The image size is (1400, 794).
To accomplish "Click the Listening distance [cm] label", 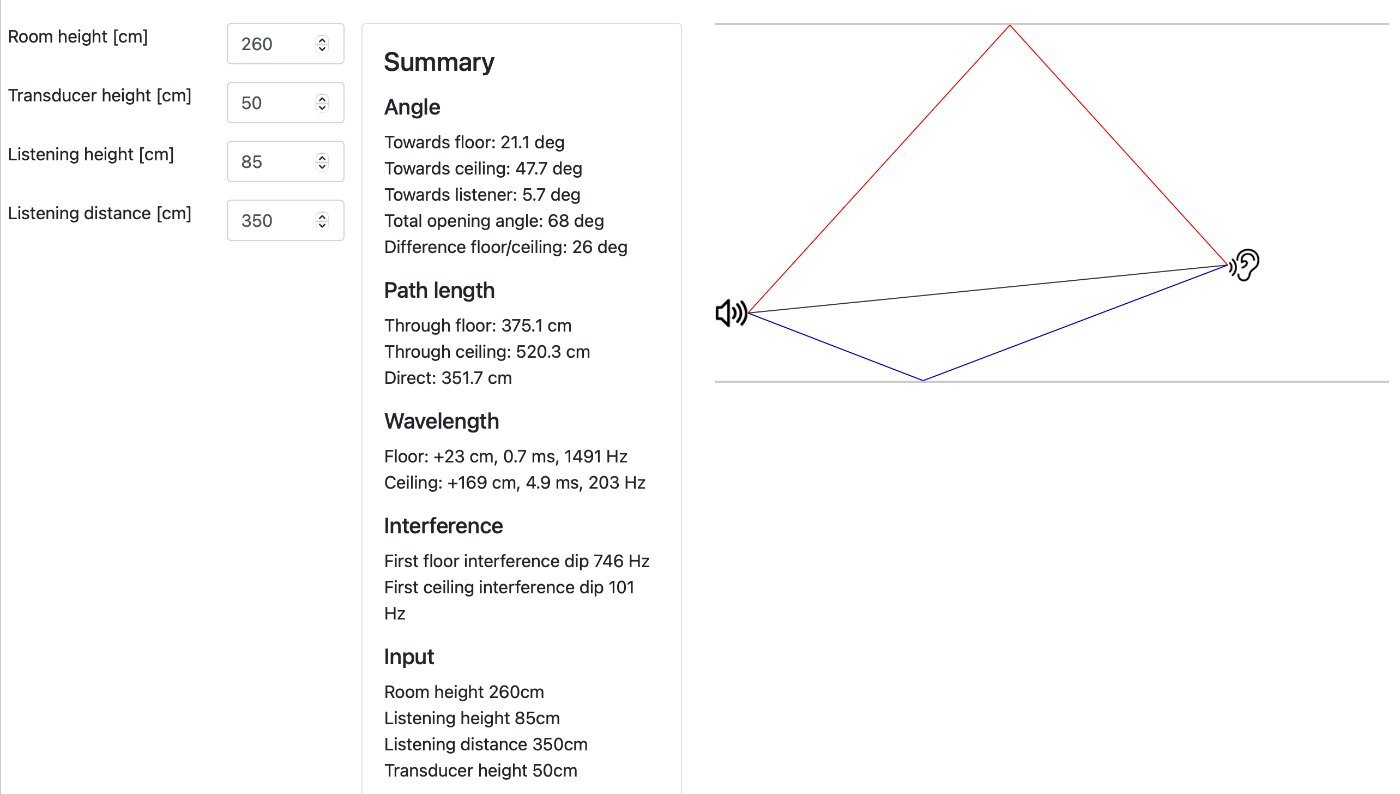I will pos(100,214).
